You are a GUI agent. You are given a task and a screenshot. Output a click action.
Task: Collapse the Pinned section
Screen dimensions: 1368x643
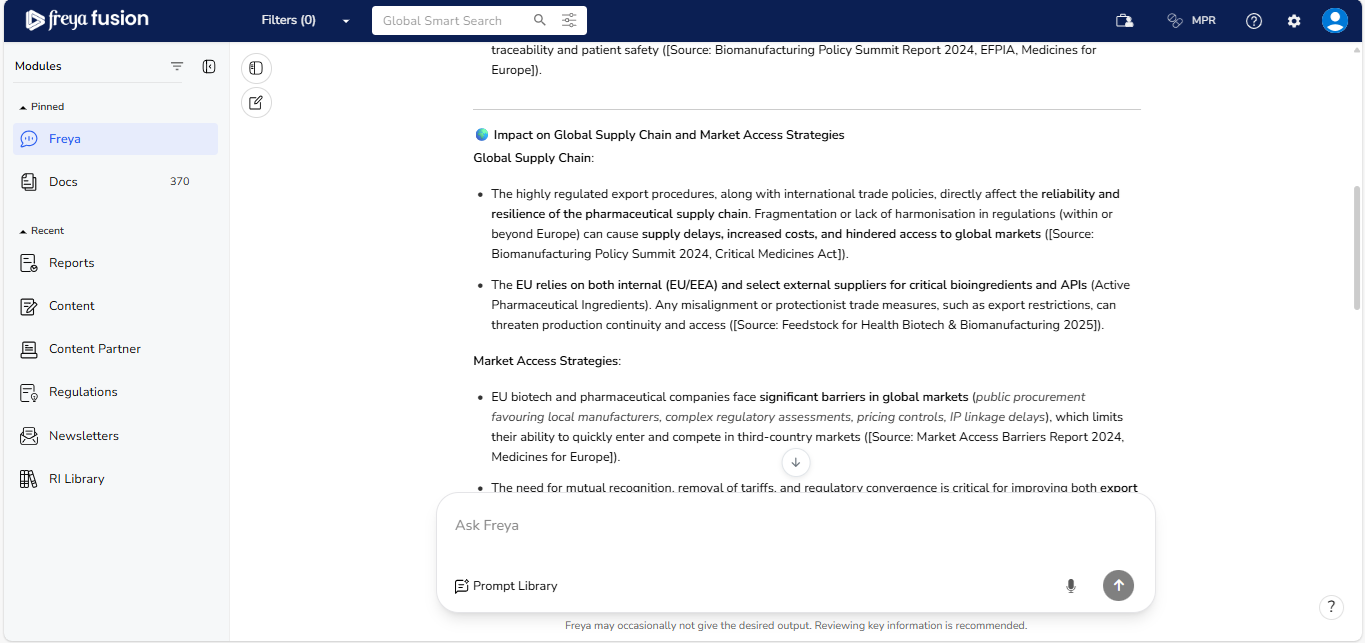coord(24,107)
